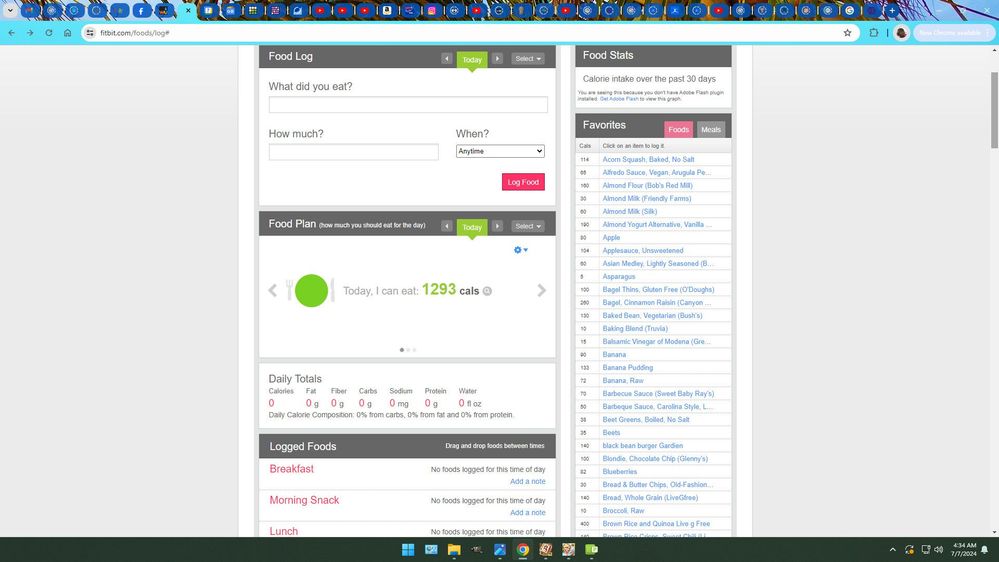Screen dimensions: 999x562
Task: Log Almond Milk (Silk) favorite
Action: pyautogui.click(x=629, y=212)
